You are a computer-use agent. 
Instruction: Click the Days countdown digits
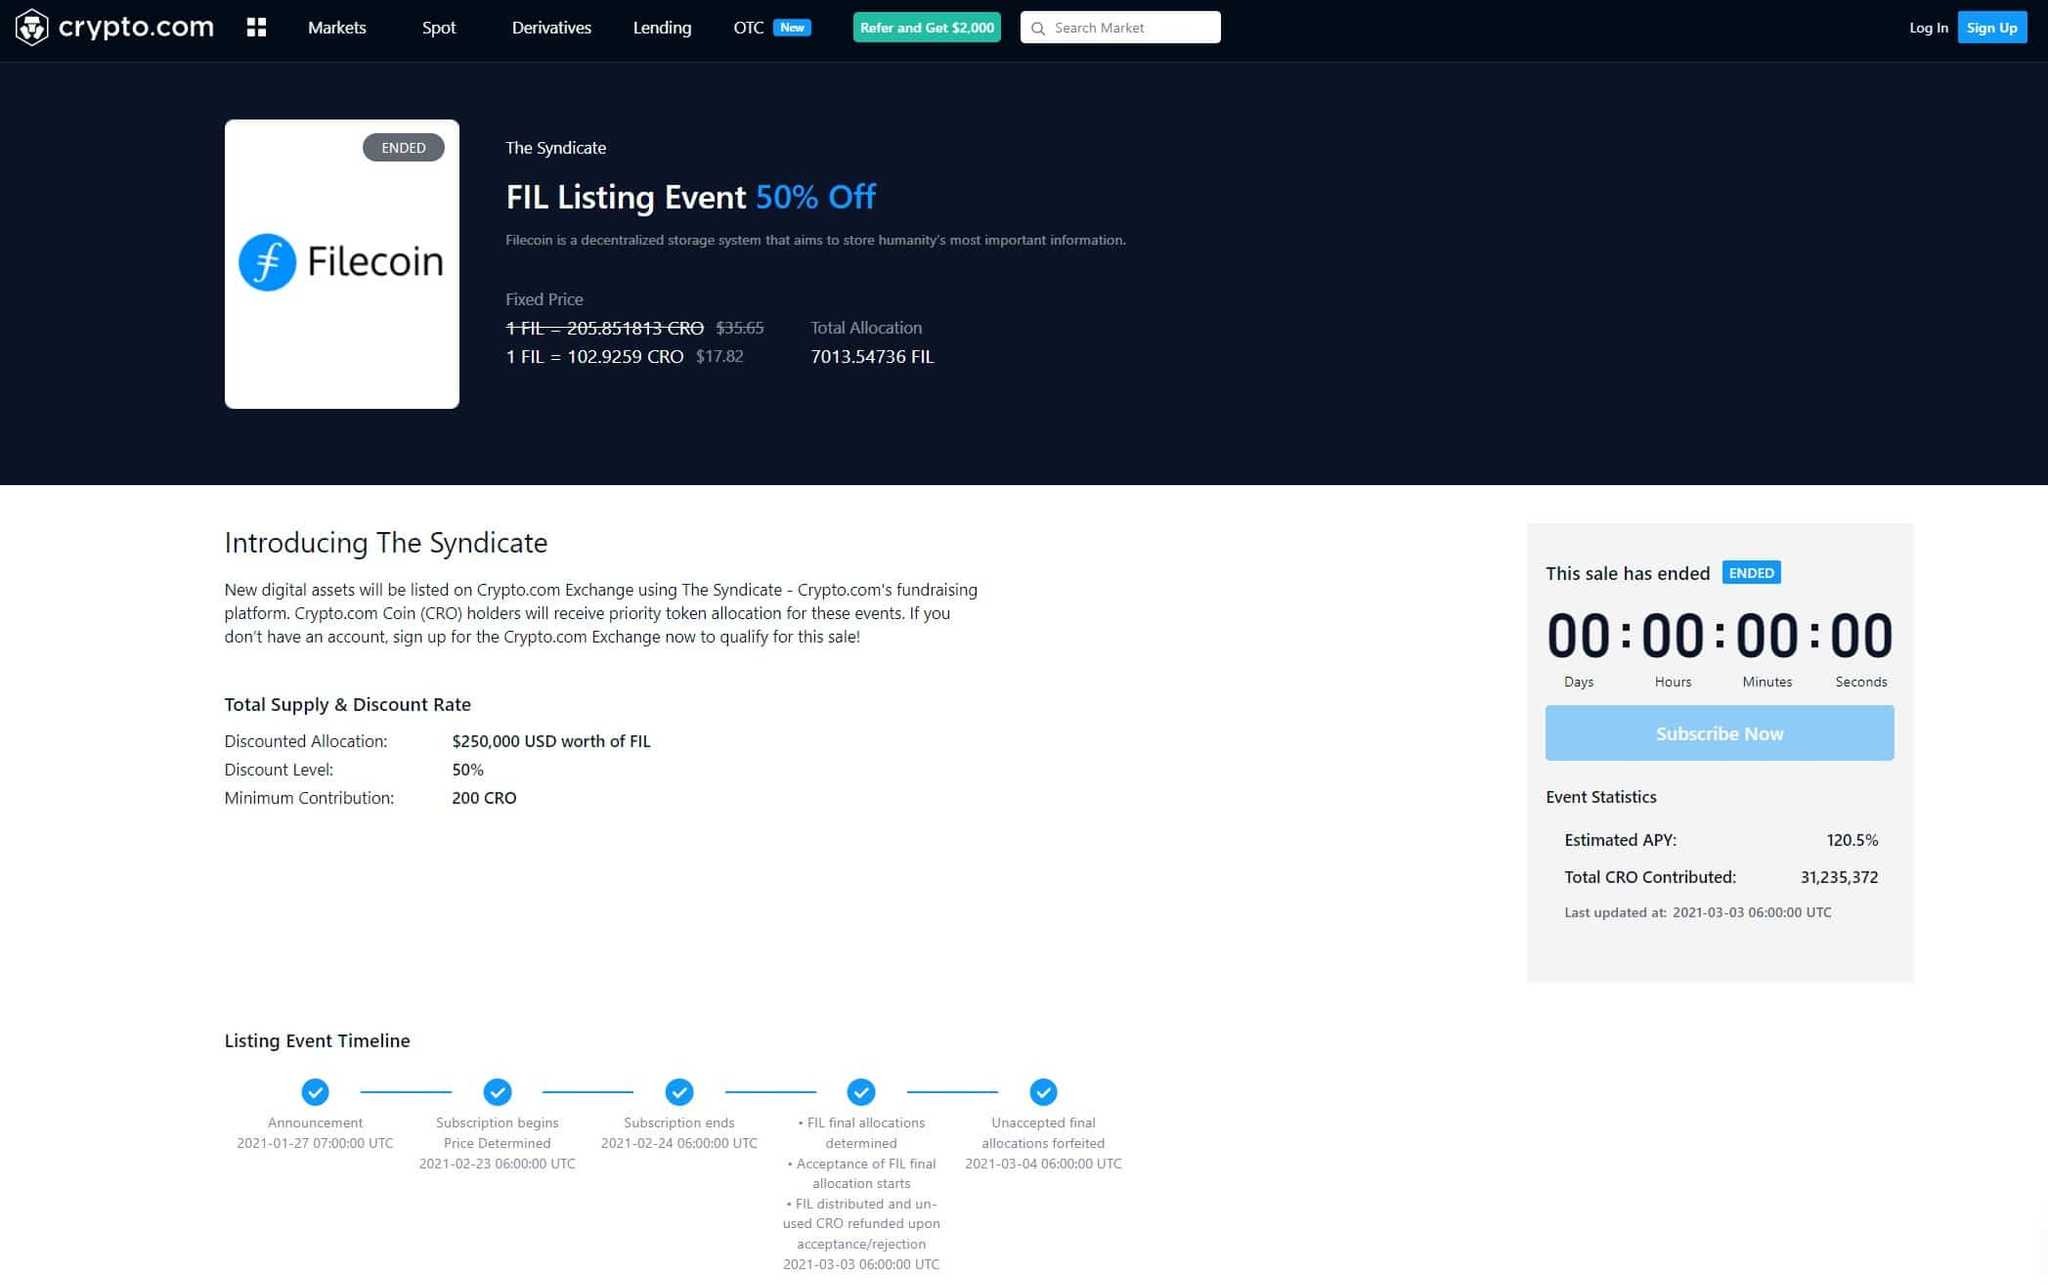pyautogui.click(x=1578, y=635)
